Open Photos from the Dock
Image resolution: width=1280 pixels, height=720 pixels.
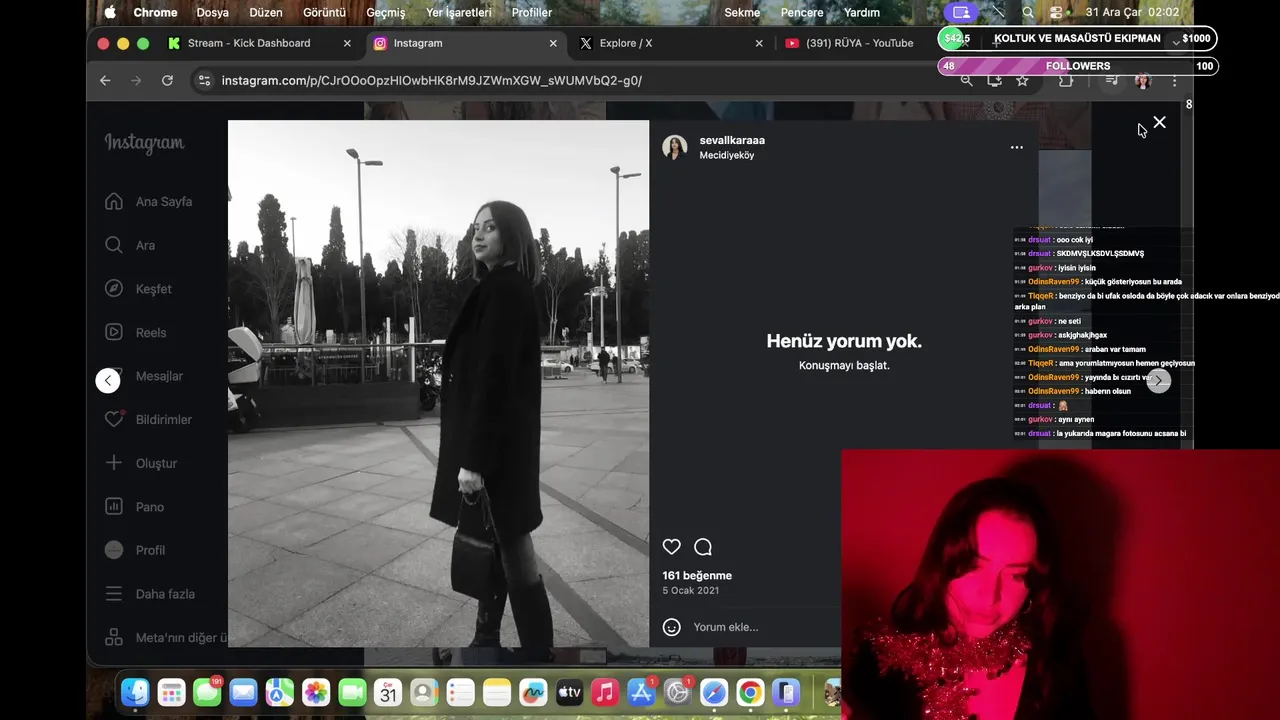[x=316, y=692]
